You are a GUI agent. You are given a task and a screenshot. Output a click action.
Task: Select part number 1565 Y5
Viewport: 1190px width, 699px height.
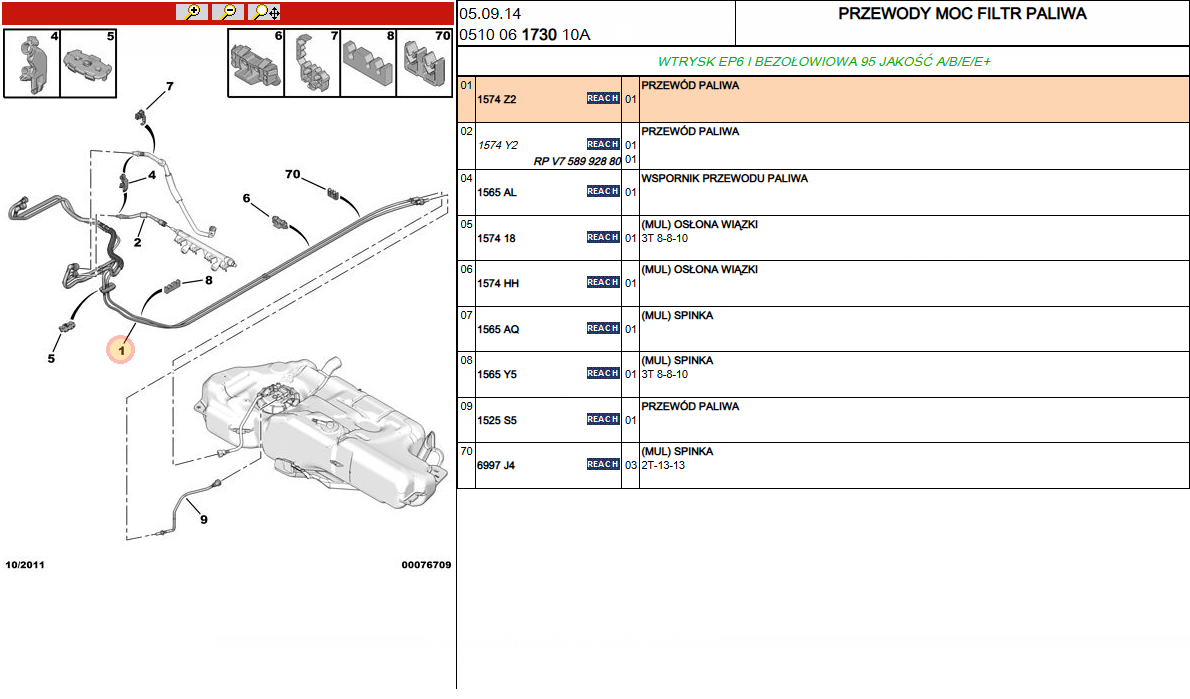496,375
